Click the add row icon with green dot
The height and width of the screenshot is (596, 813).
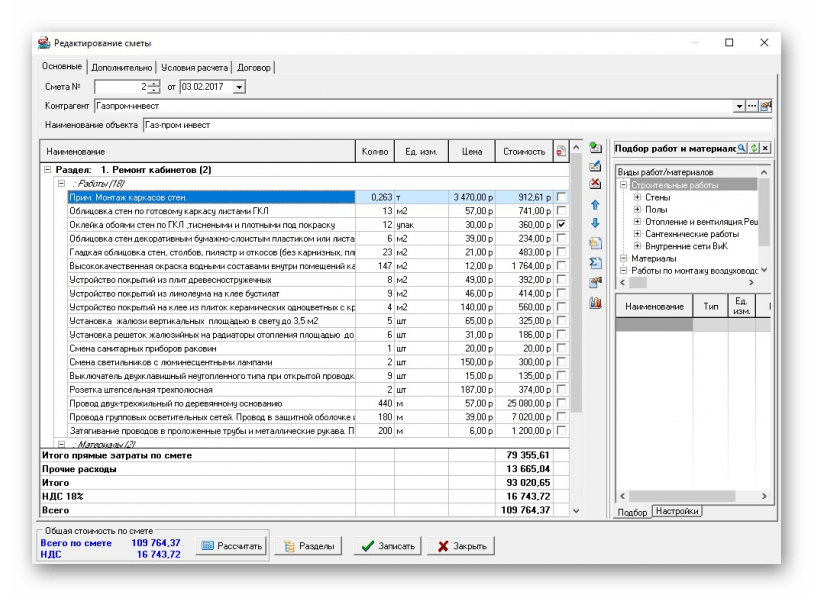pyautogui.click(x=595, y=148)
